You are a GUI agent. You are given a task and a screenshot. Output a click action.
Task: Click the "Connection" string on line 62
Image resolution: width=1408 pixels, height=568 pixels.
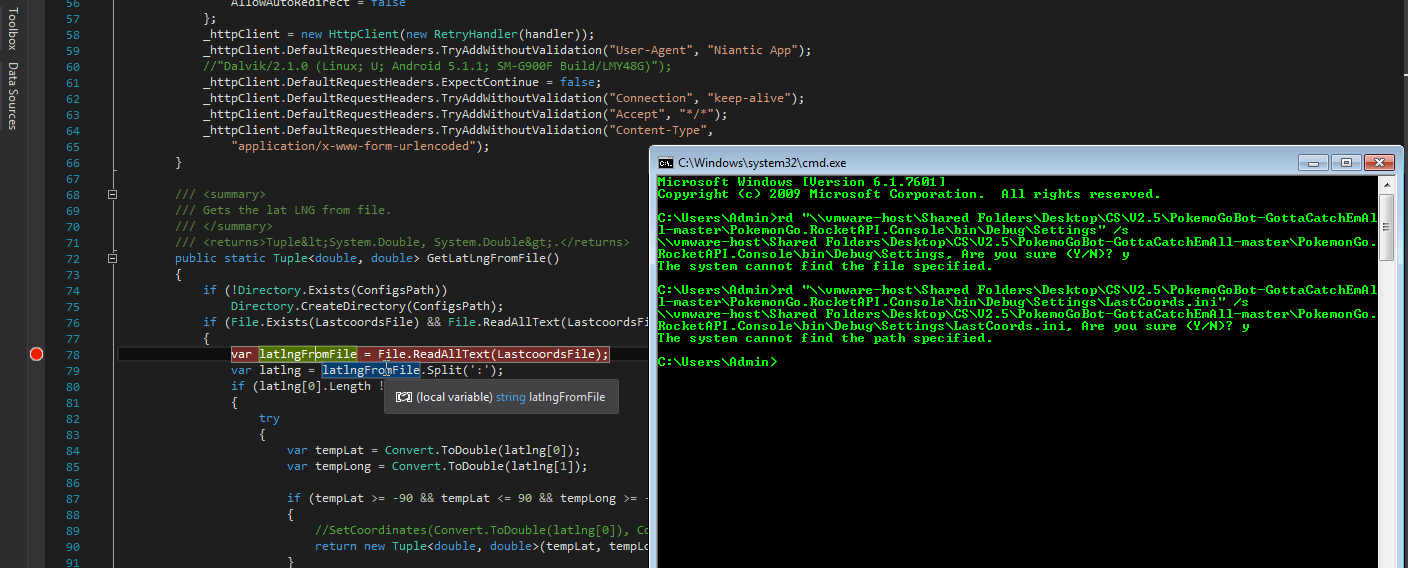point(650,98)
